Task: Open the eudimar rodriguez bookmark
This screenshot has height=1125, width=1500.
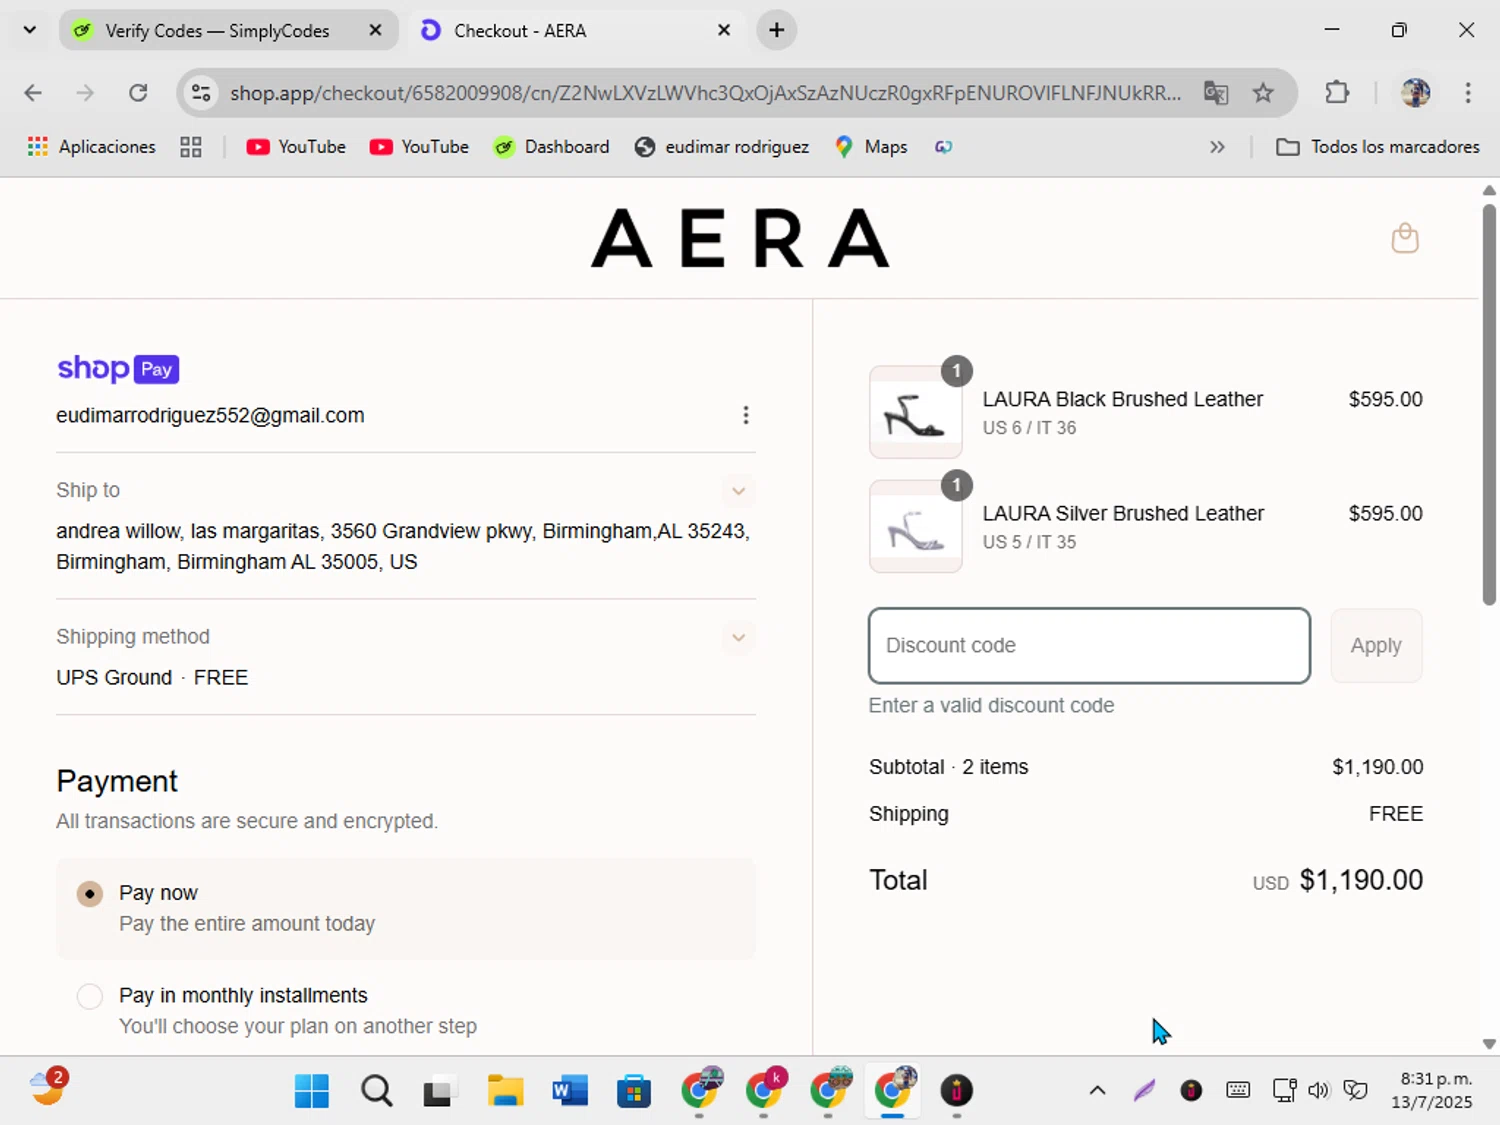Action: click(722, 147)
